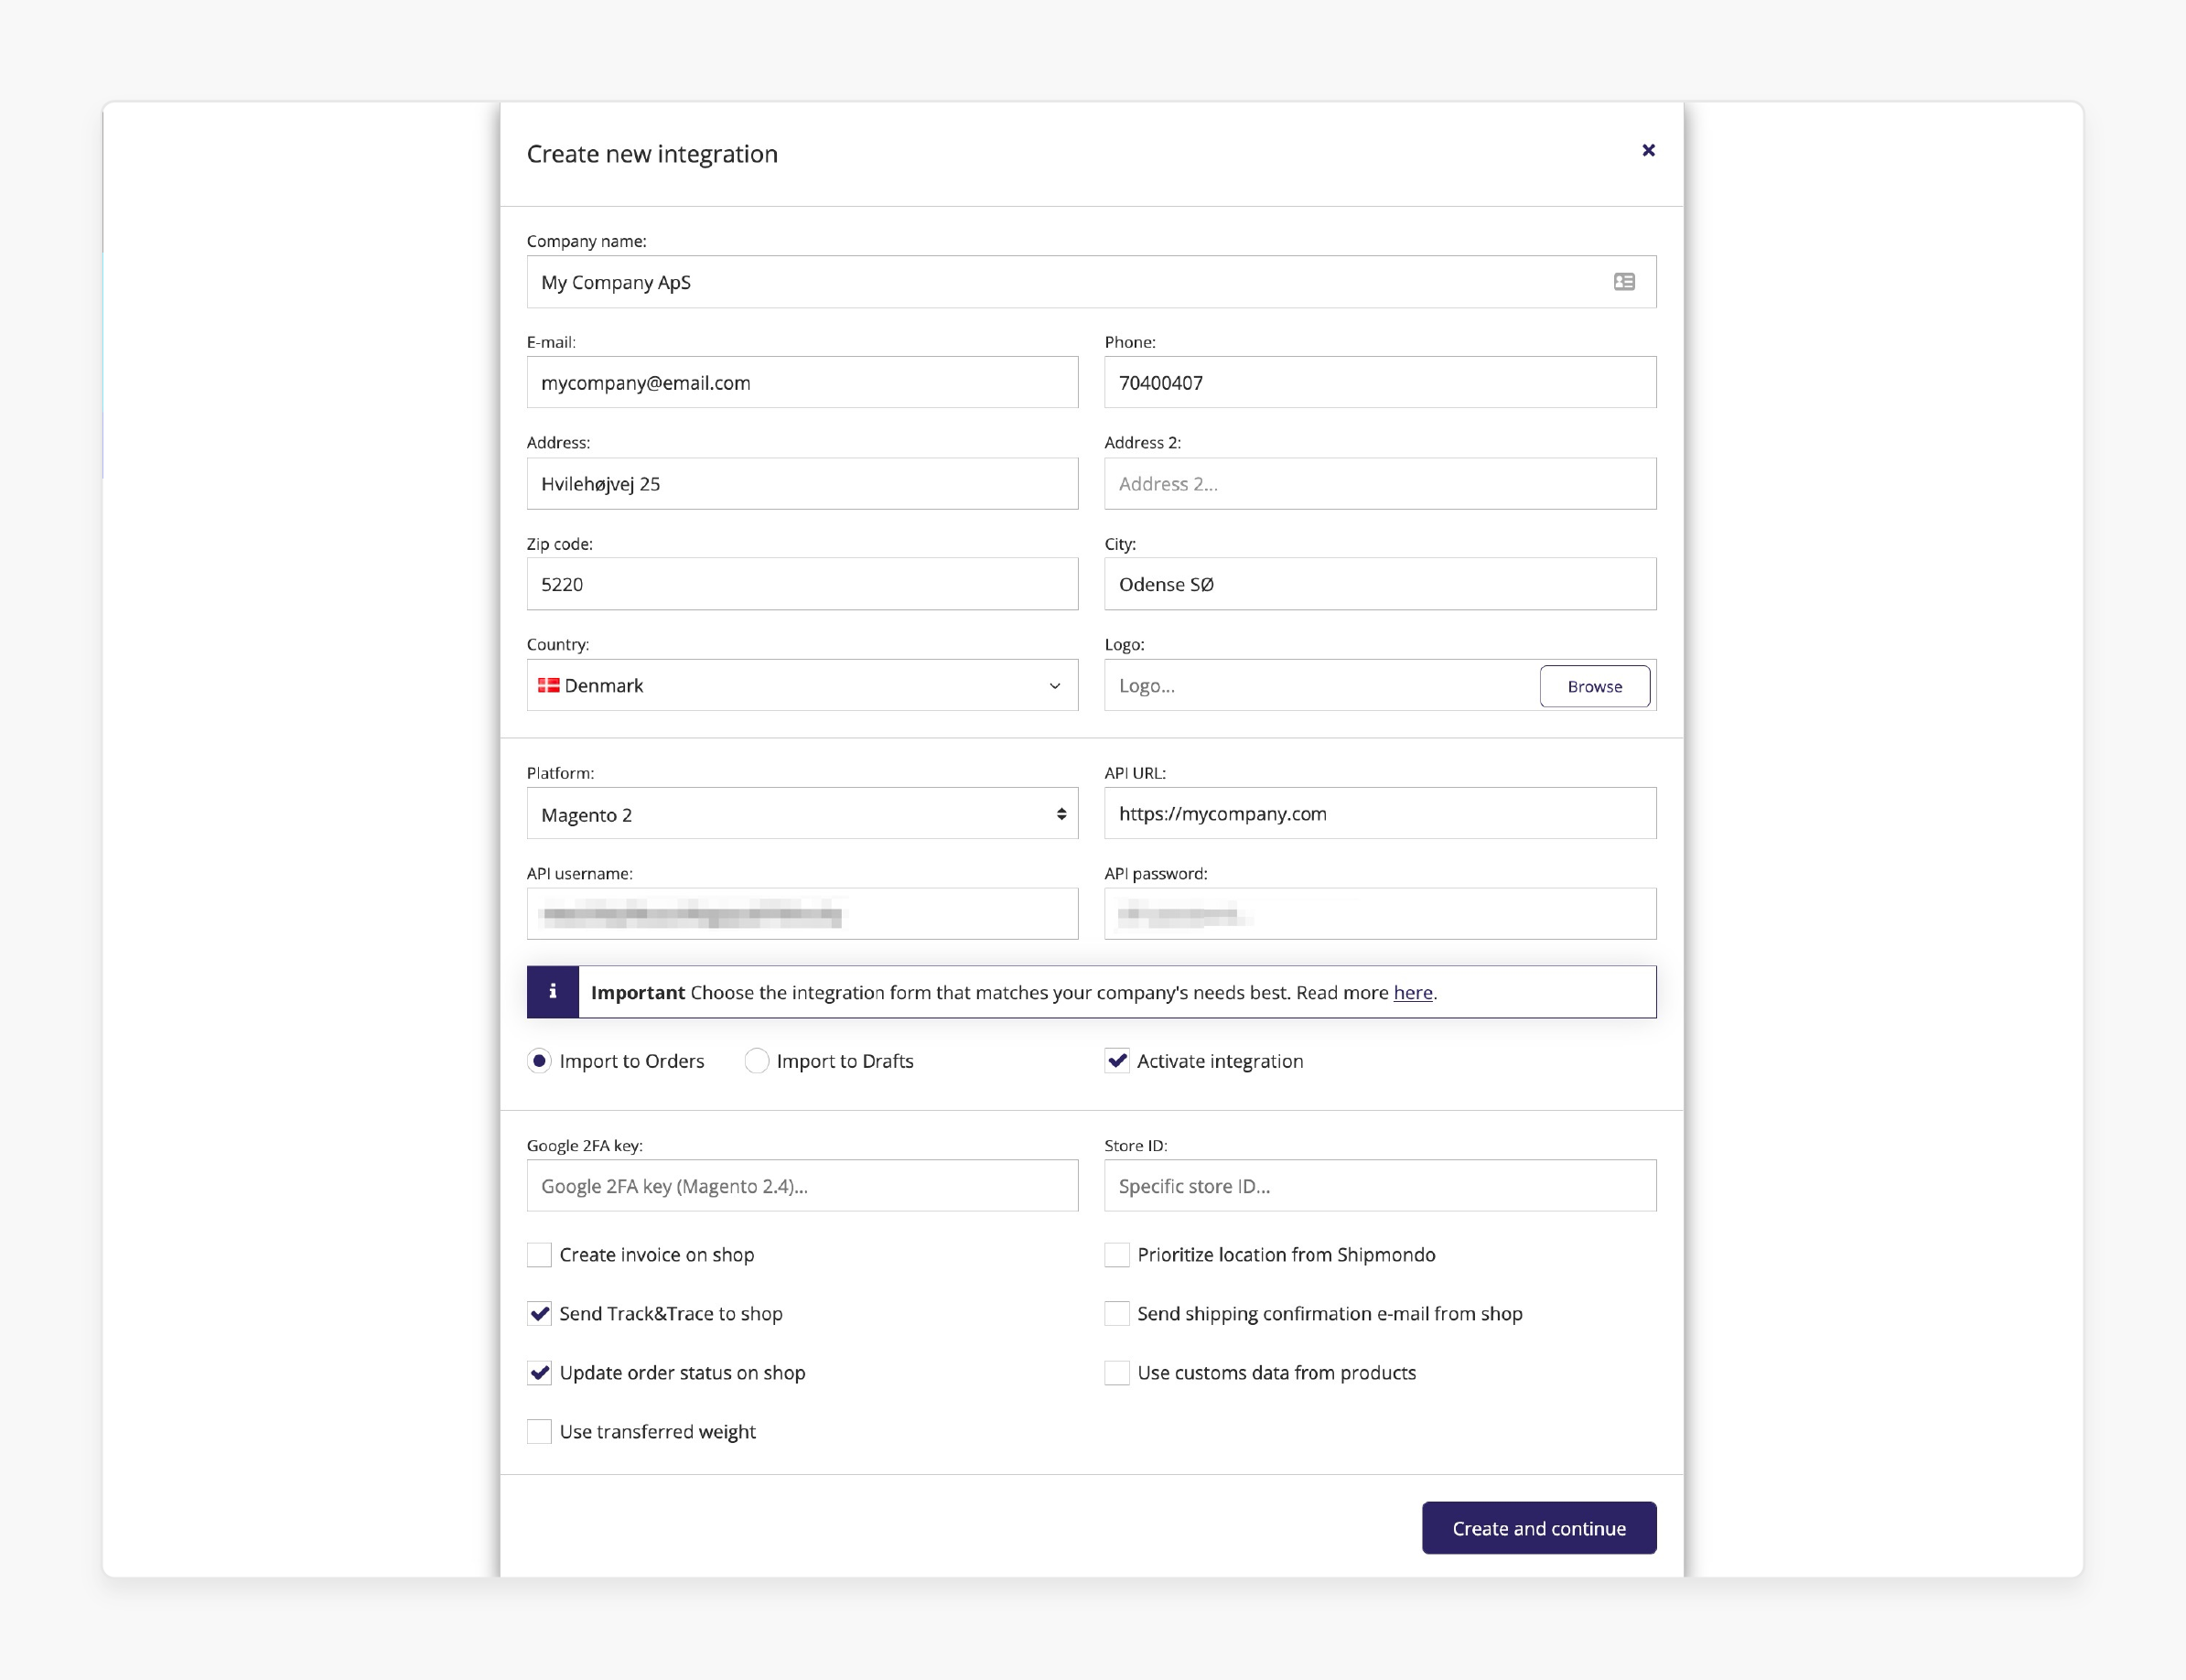Enable Use transferred weight checkbox

click(x=539, y=1431)
